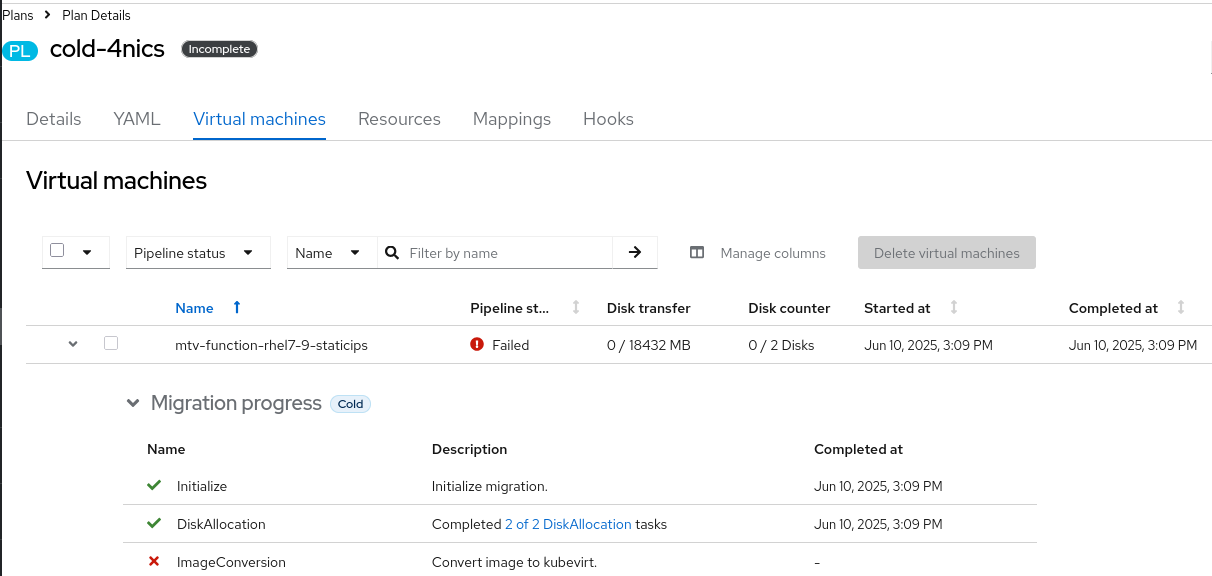The image size is (1212, 576).
Task: Click Completed at column sort icon
Action: click(1182, 308)
